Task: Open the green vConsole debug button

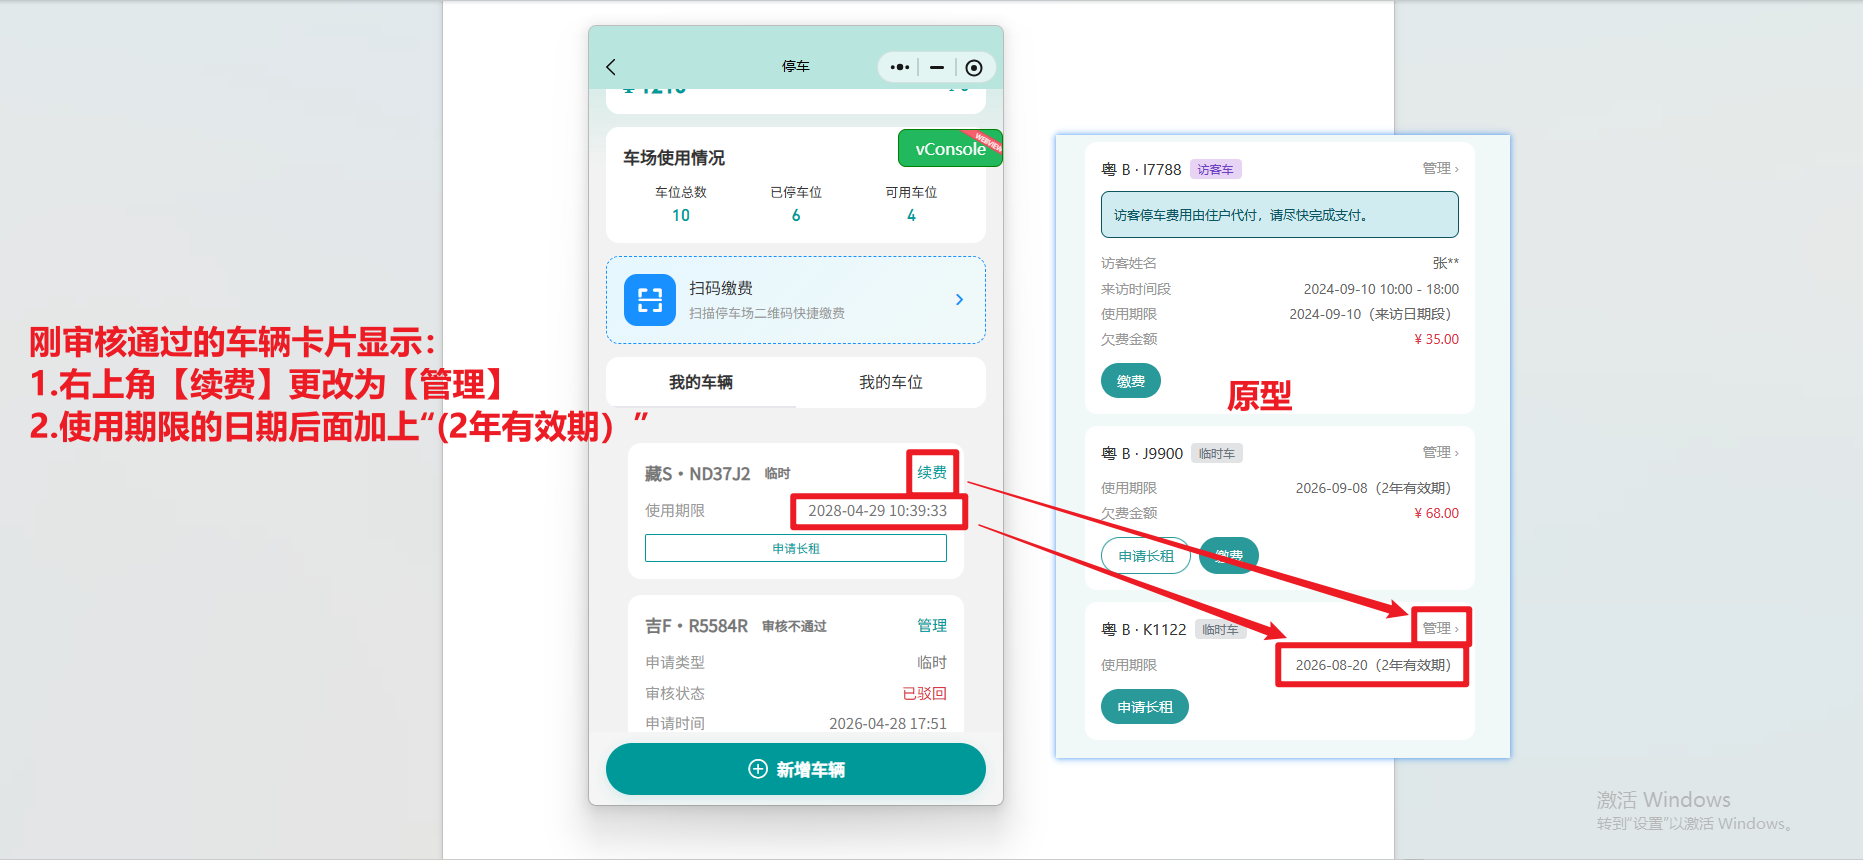Action: (x=950, y=149)
